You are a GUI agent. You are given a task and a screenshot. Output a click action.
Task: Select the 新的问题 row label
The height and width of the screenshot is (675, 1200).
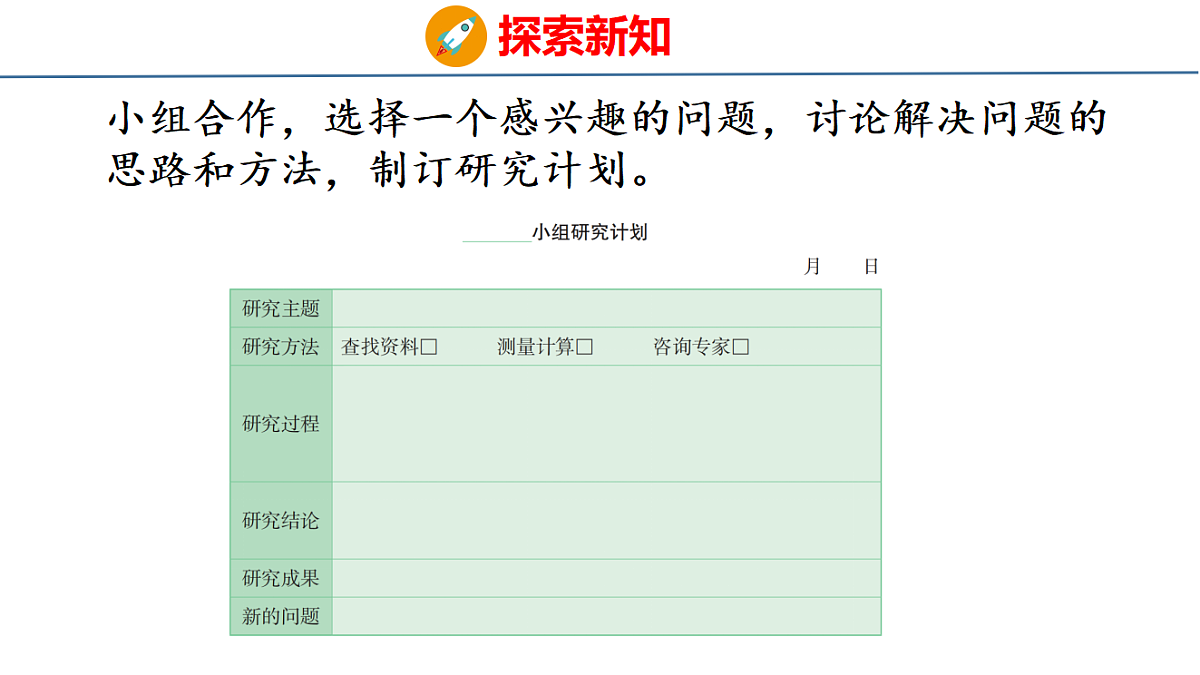[281, 616]
